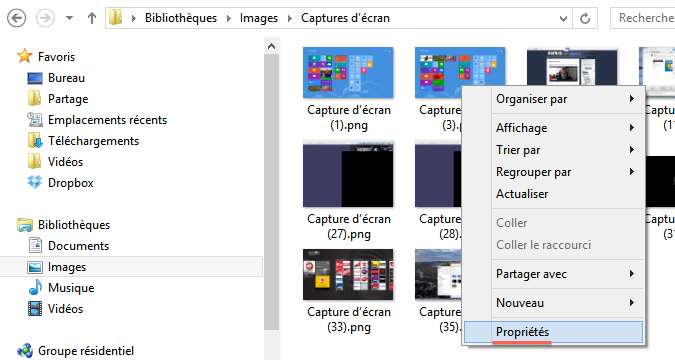Image resolution: width=675 pixels, height=360 pixels.
Task: Open Emplacements récents
Action: coord(107,120)
